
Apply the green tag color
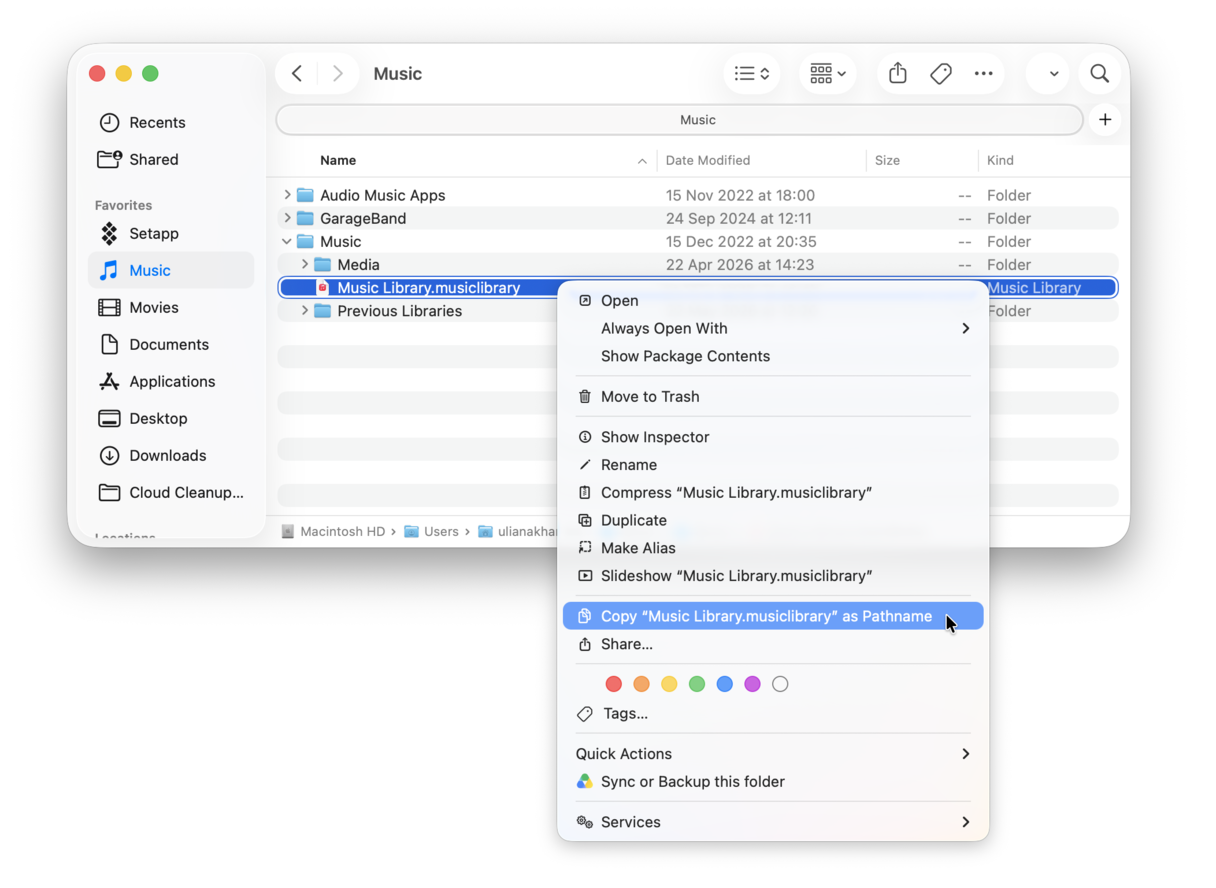pos(697,684)
